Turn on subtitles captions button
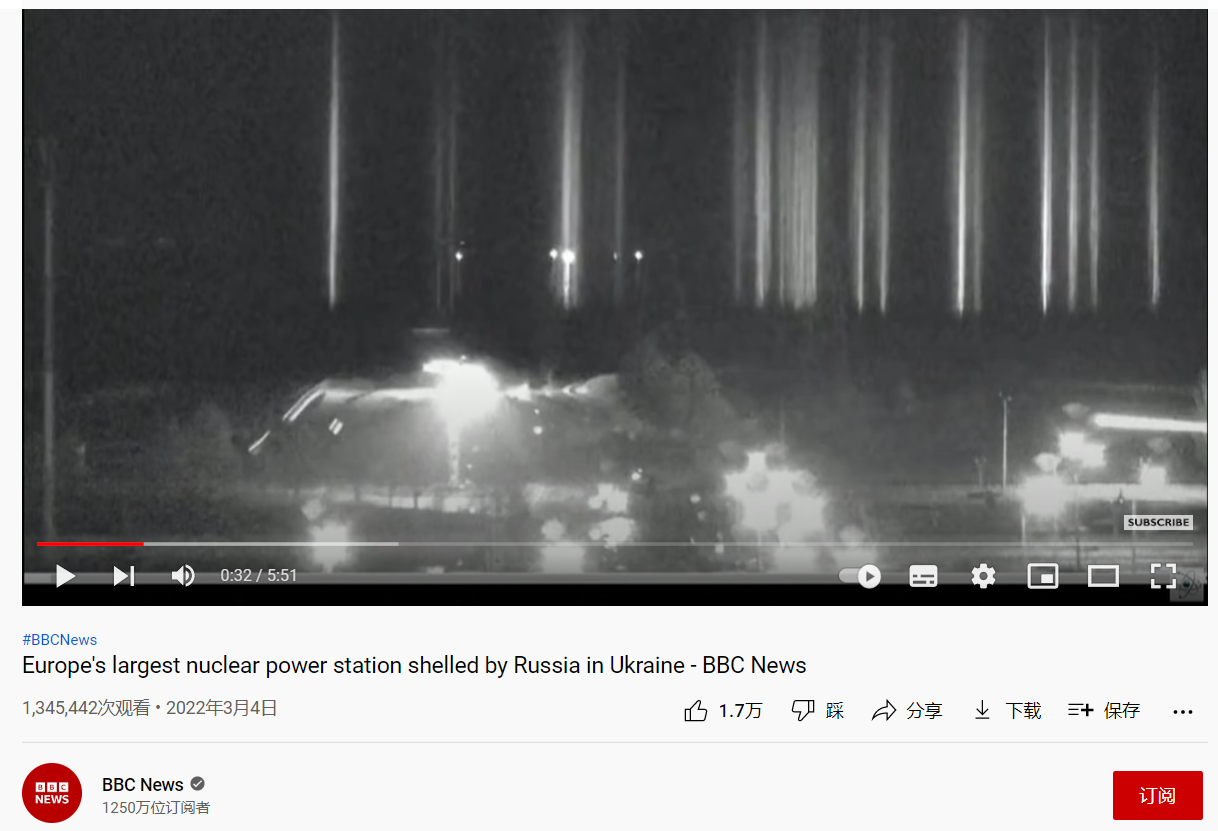Viewport: 1218px width, 831px height. click(x=923, y=576)
